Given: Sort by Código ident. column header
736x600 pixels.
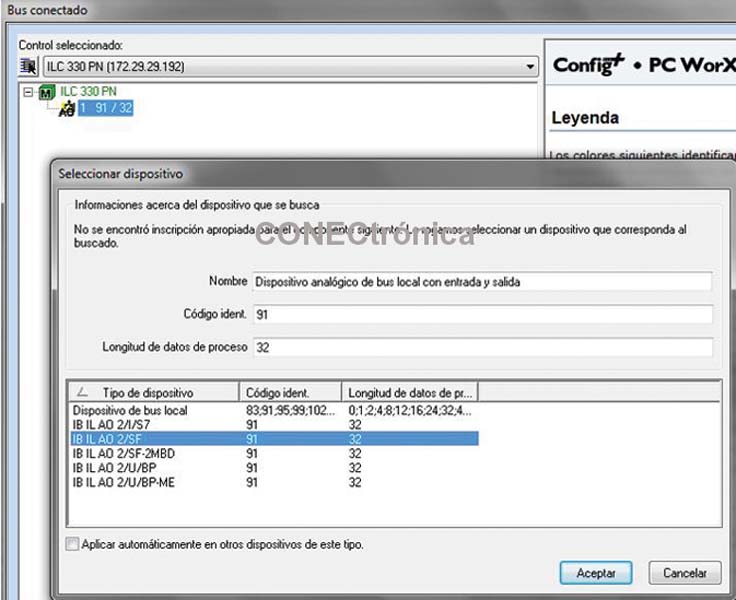Looking at the screenshot, I should click(290, 392).
